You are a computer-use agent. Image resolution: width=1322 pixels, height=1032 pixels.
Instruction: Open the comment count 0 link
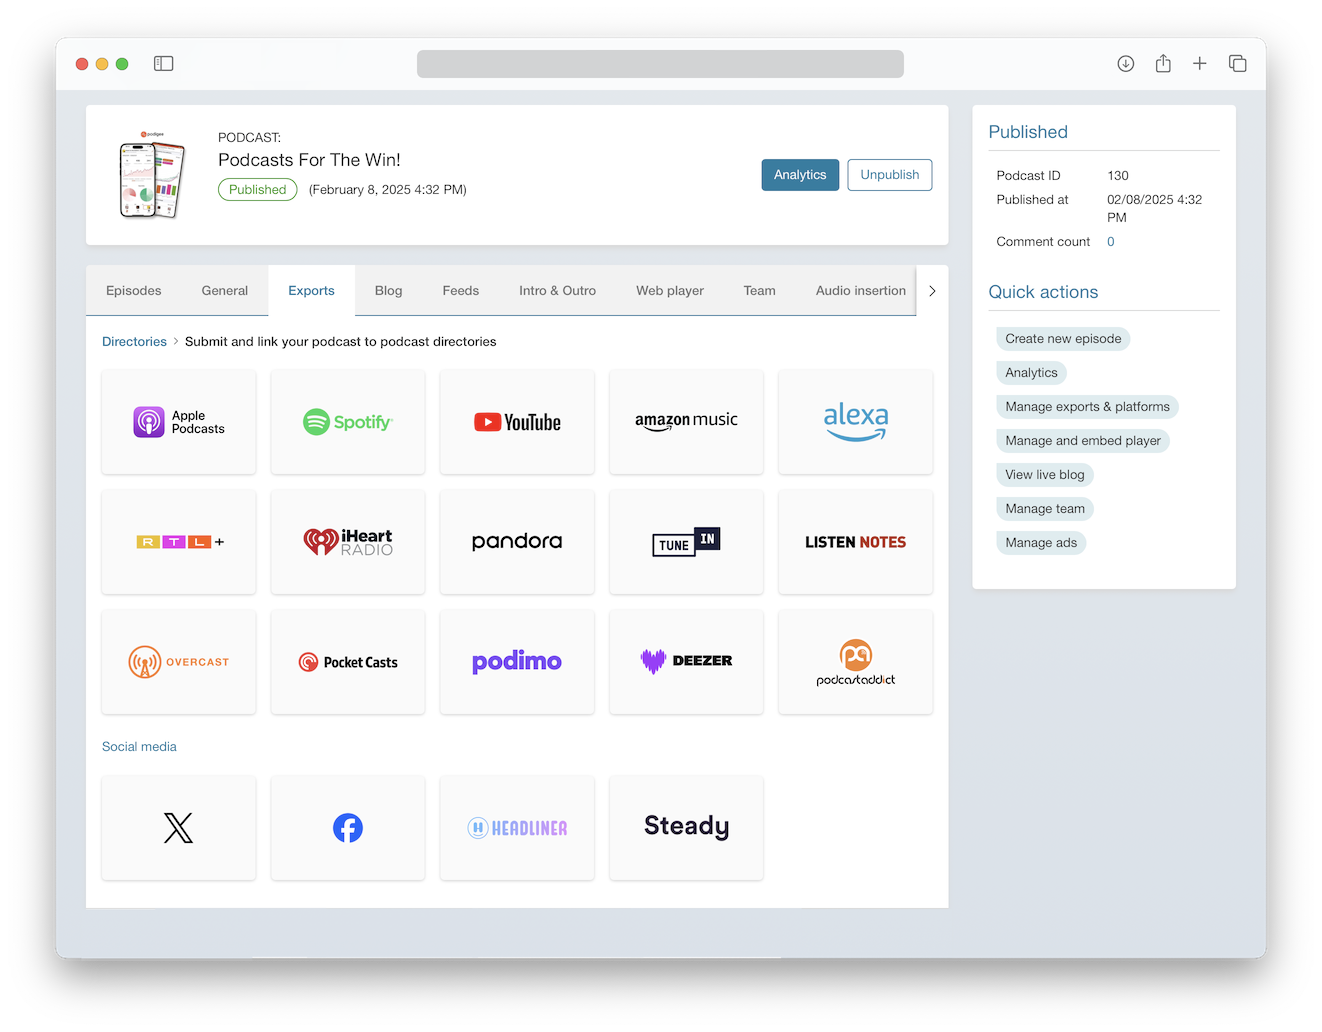click(1111, 242)
